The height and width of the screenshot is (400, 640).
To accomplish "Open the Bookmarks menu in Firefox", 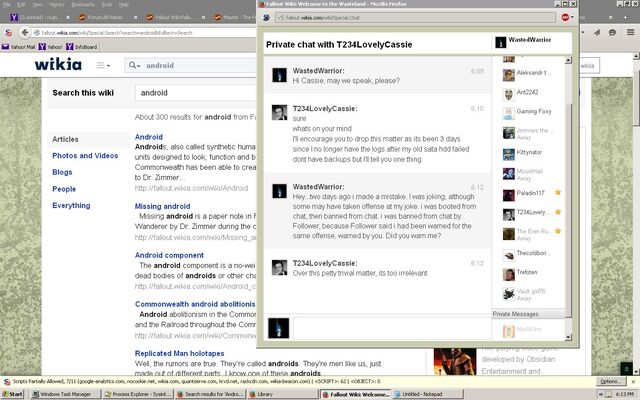I will [83, 4].
